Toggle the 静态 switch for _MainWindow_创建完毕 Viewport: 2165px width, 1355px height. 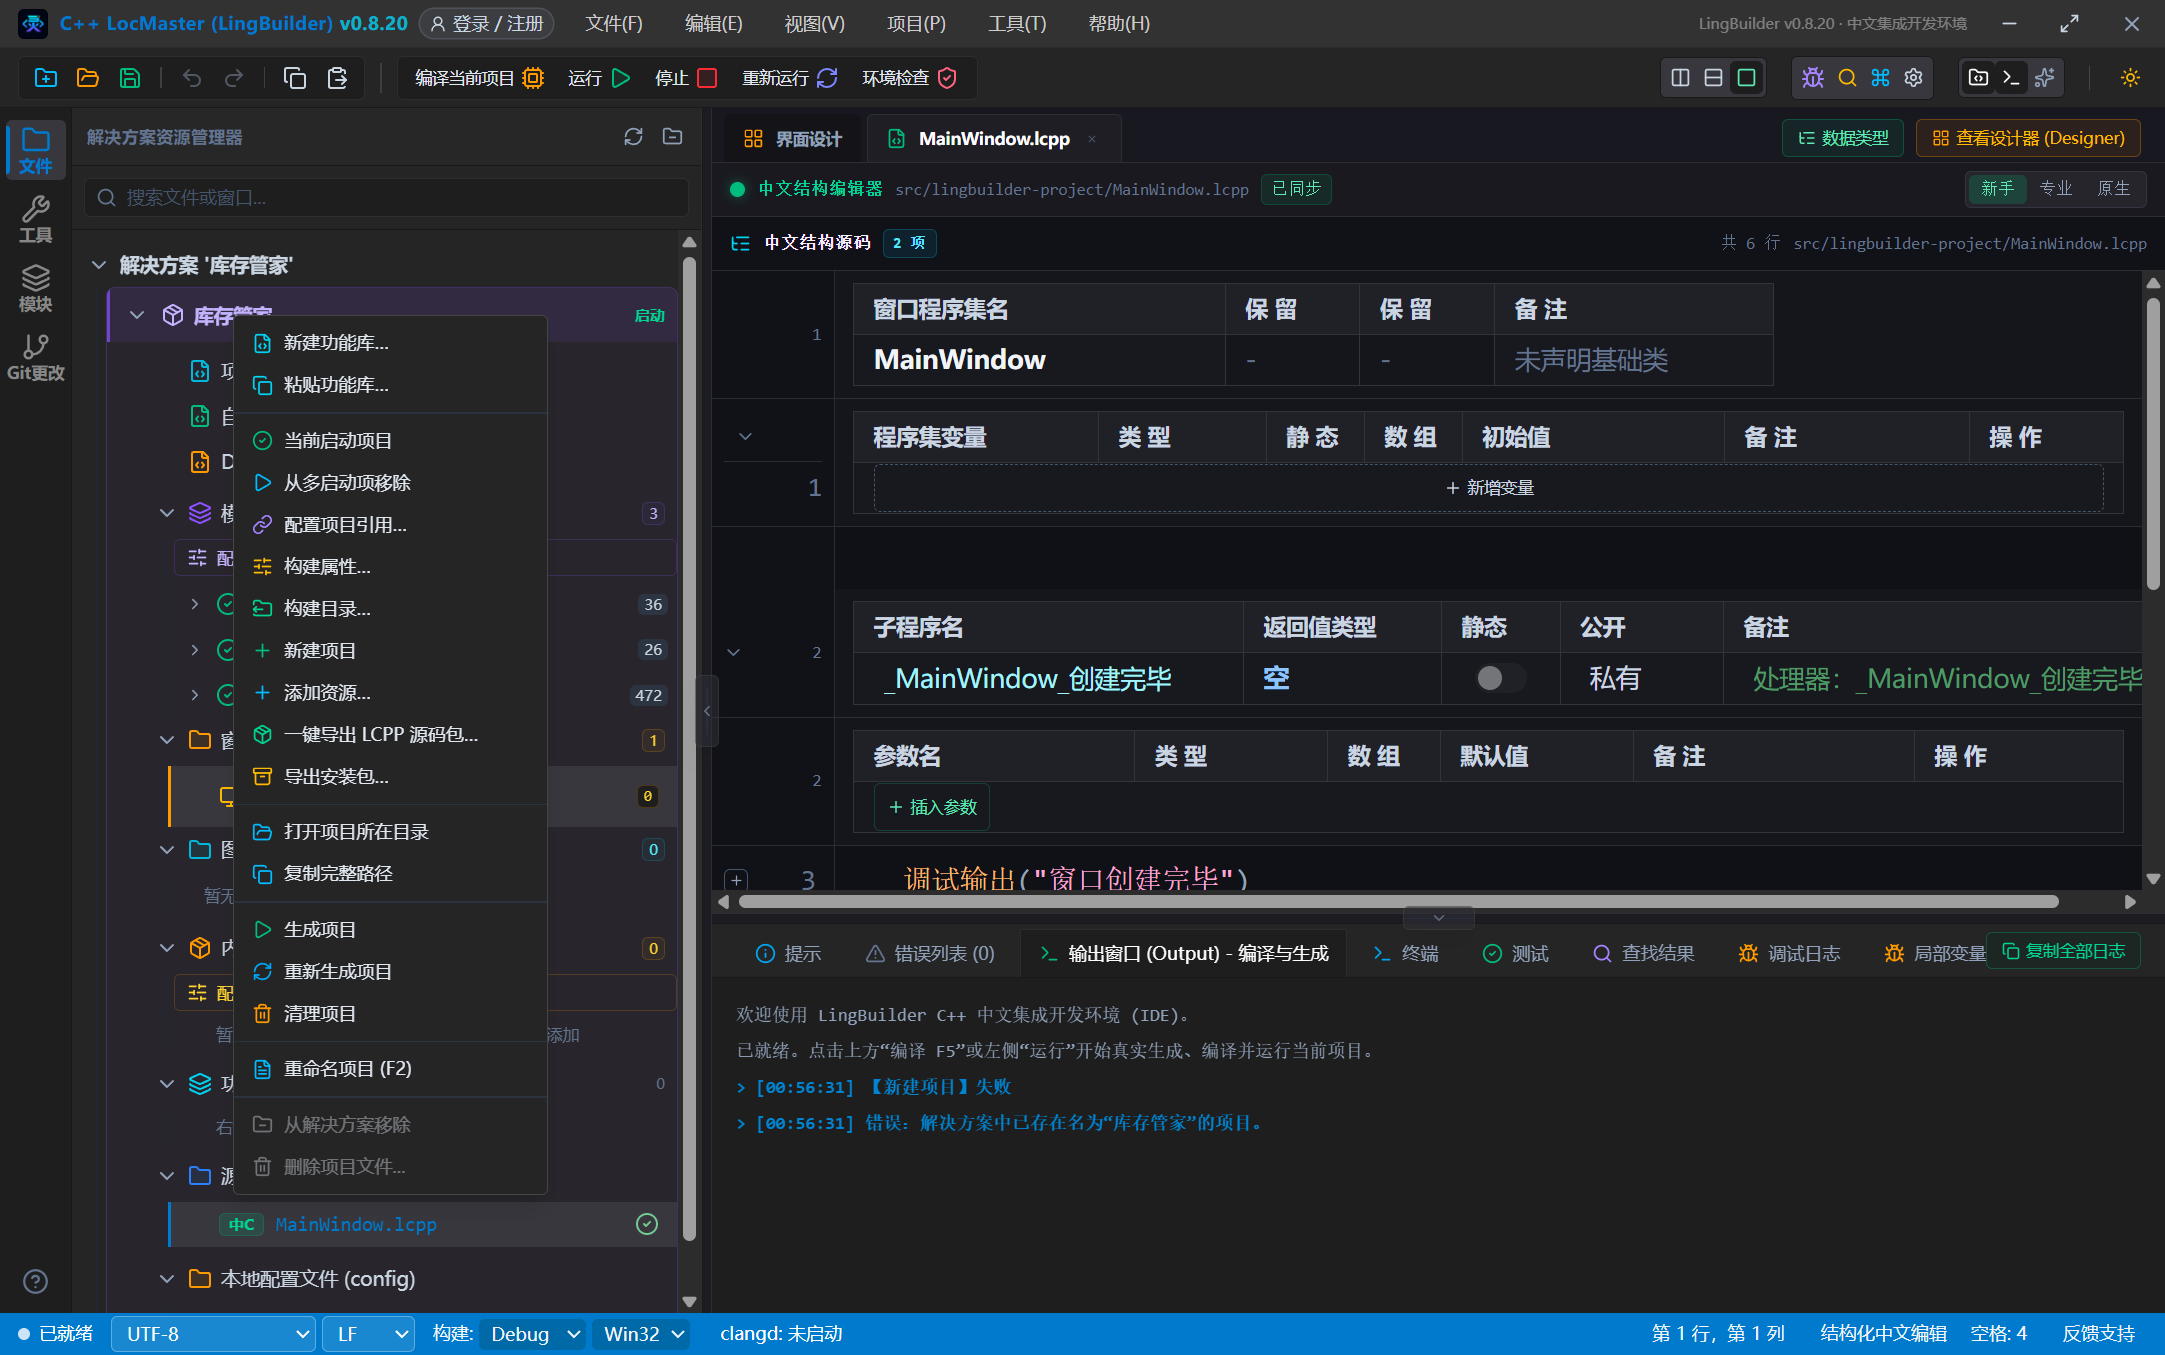click(1500, 678)
